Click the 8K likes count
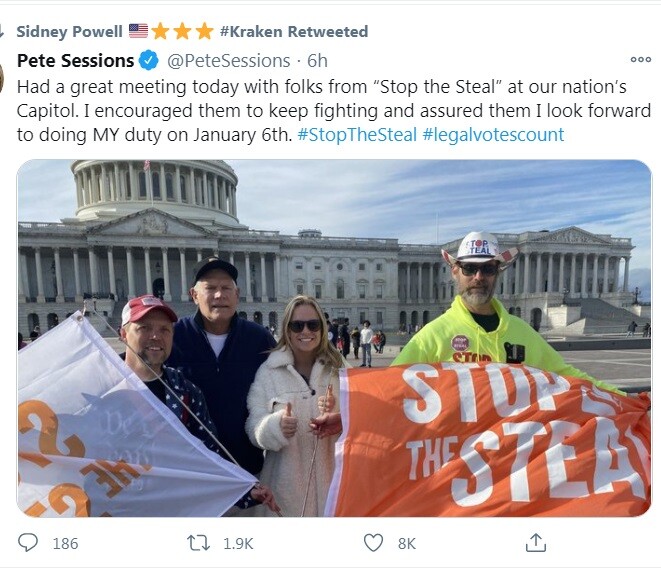The height and width of the screenshot is (570, 661). point(406,543)
